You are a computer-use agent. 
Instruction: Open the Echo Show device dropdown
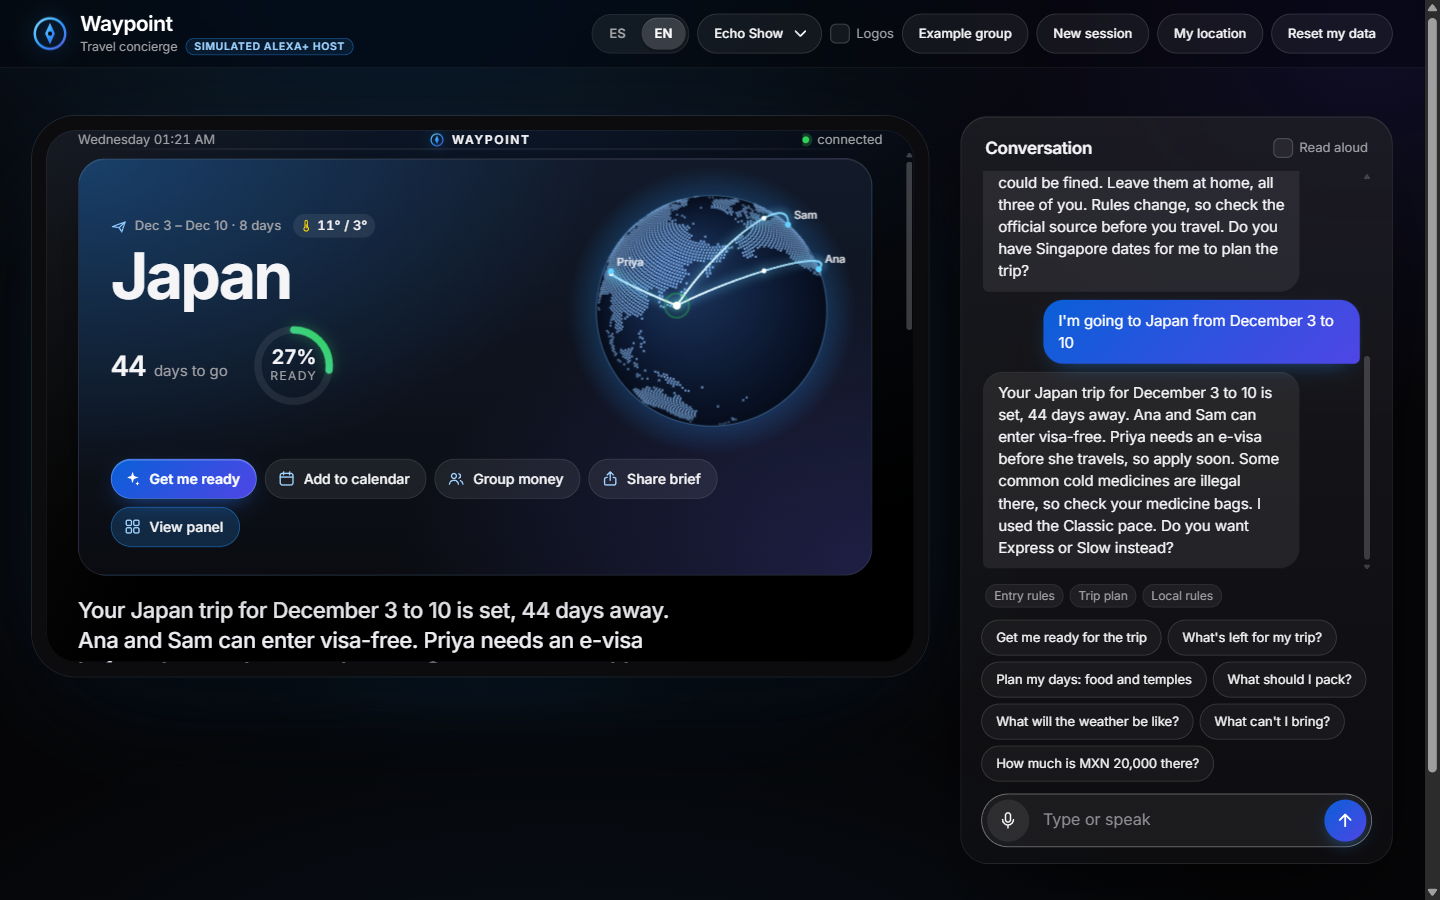point(759,33)
